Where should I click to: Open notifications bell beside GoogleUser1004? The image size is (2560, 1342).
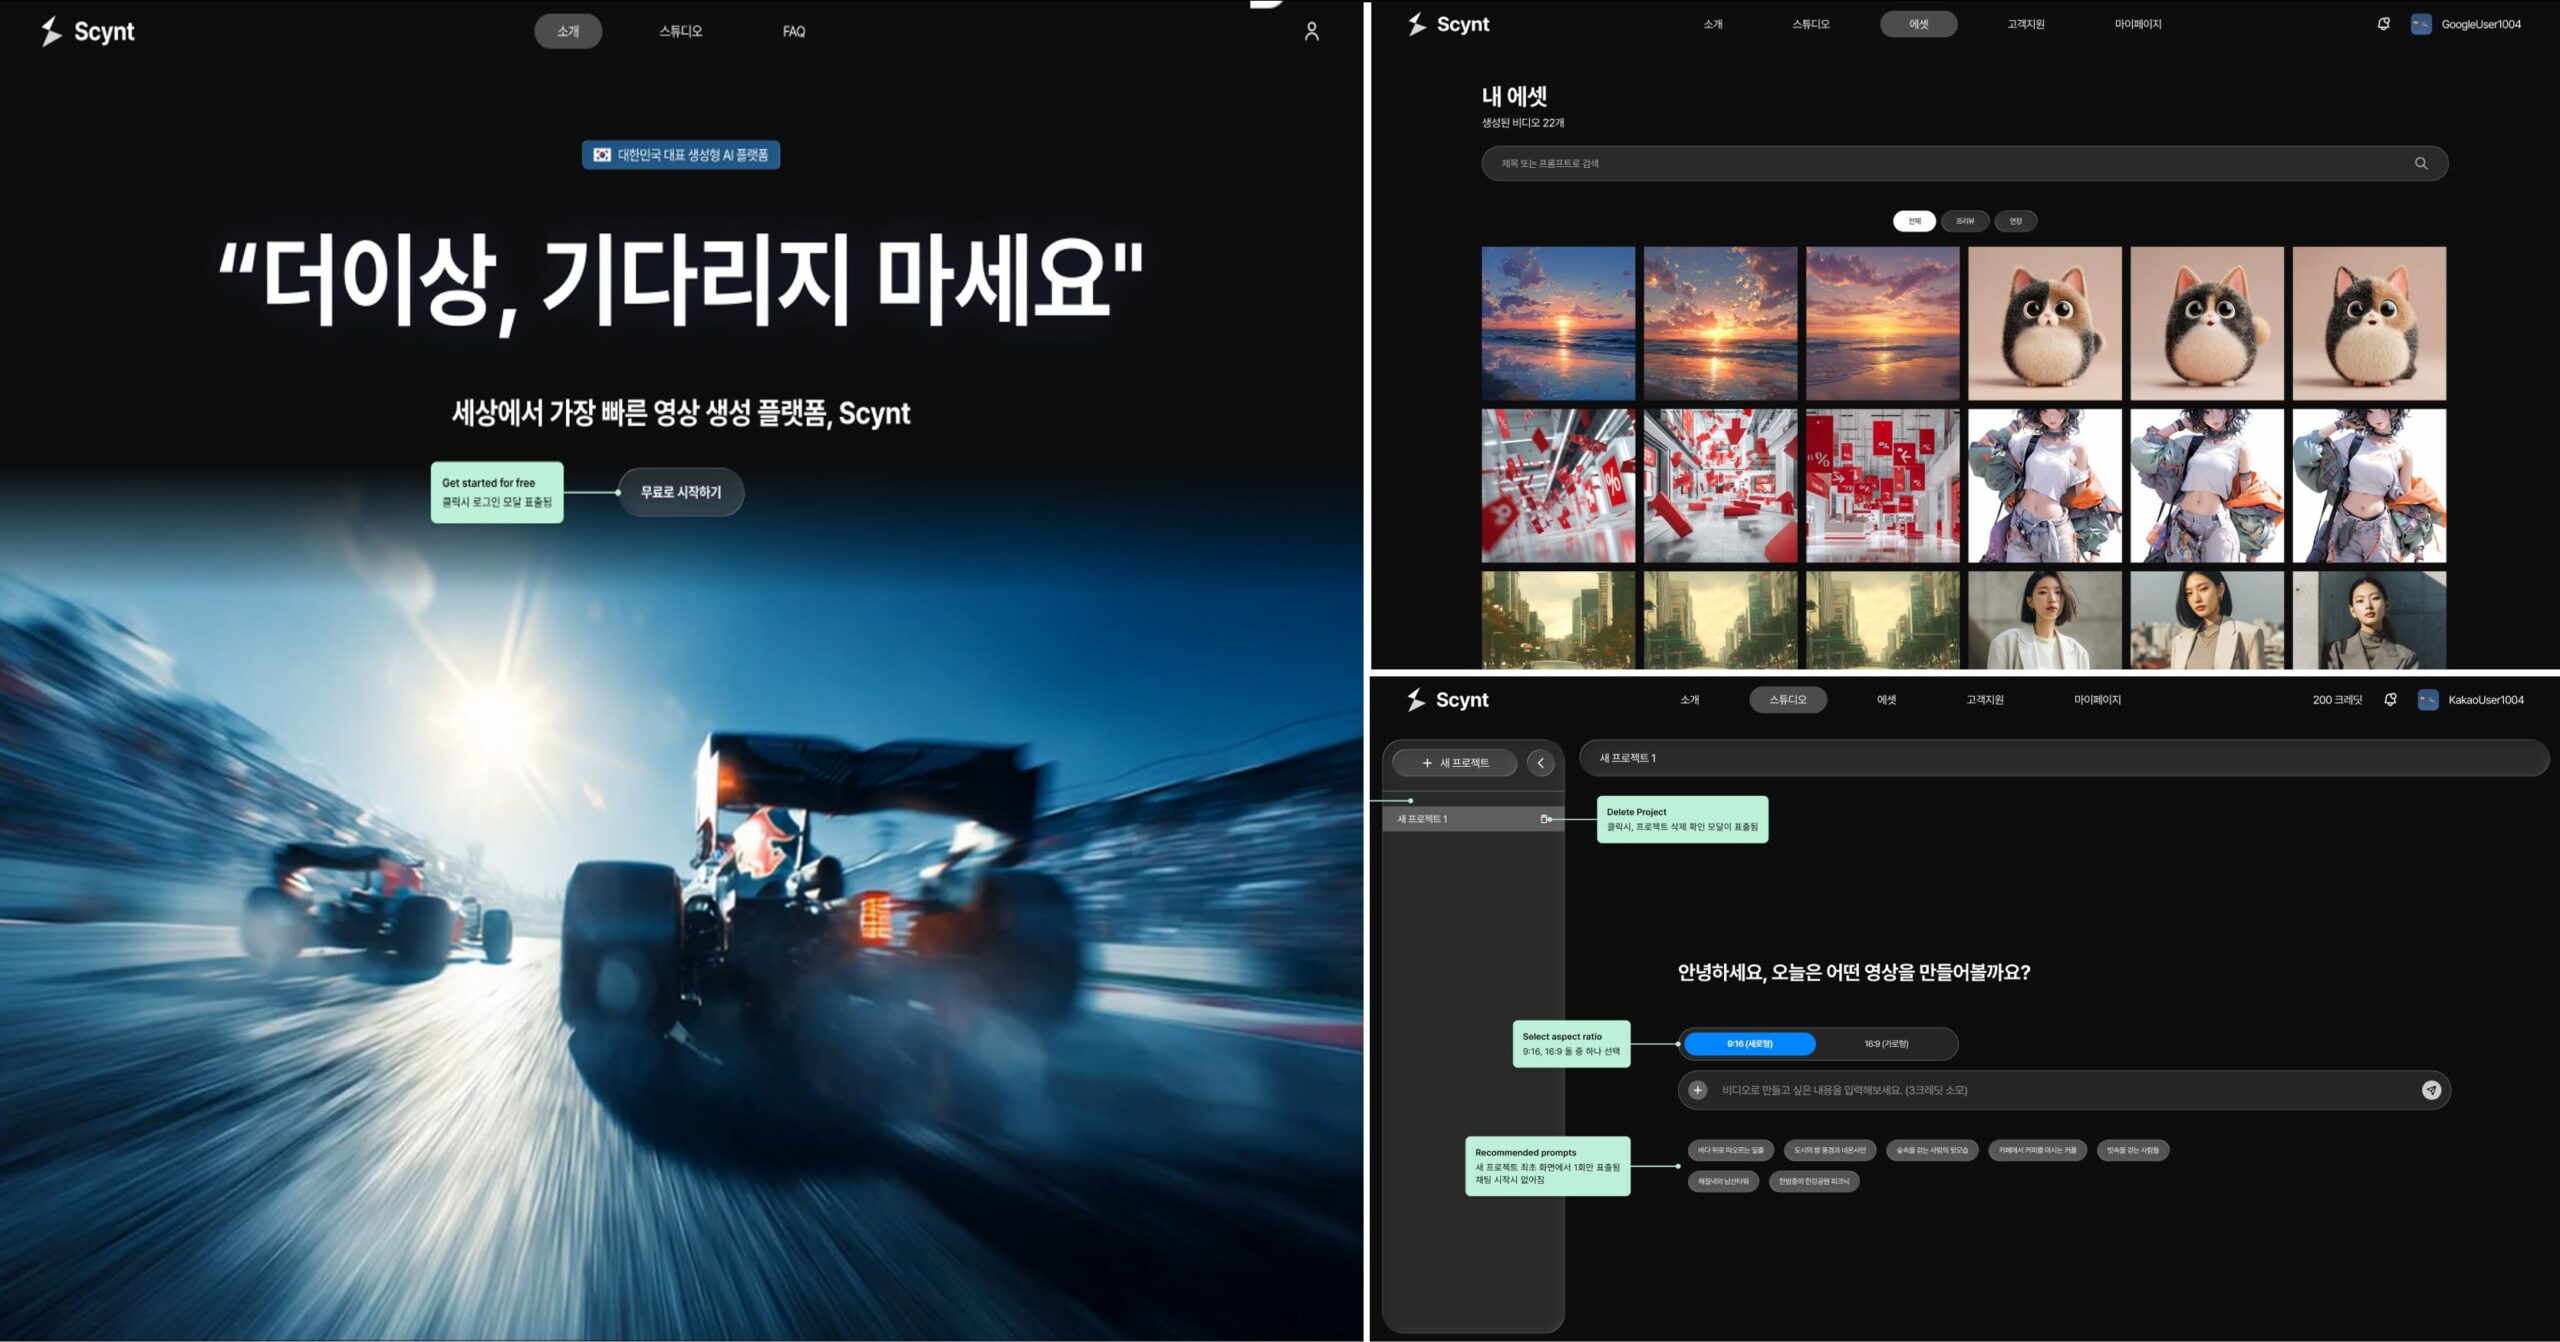(x=2384, y=24)
